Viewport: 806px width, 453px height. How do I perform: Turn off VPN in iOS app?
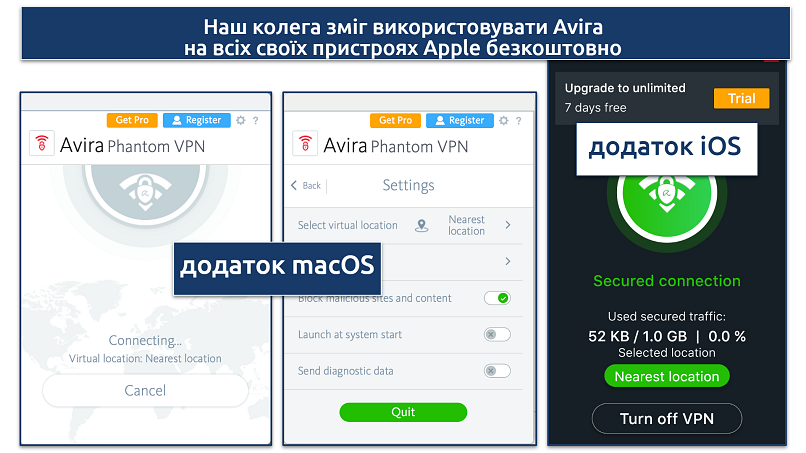[667, 419]
